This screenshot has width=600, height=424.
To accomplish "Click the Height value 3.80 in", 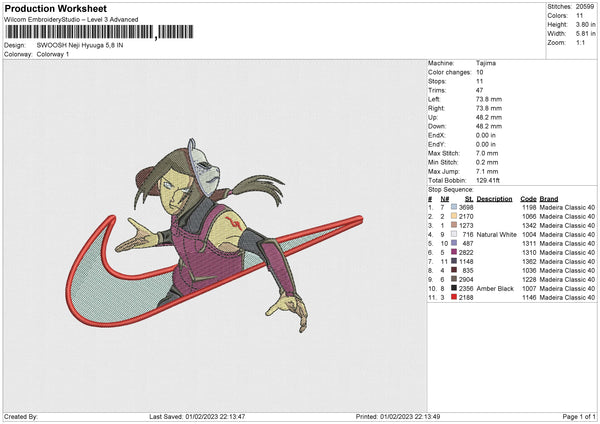I will coord(585,24).
